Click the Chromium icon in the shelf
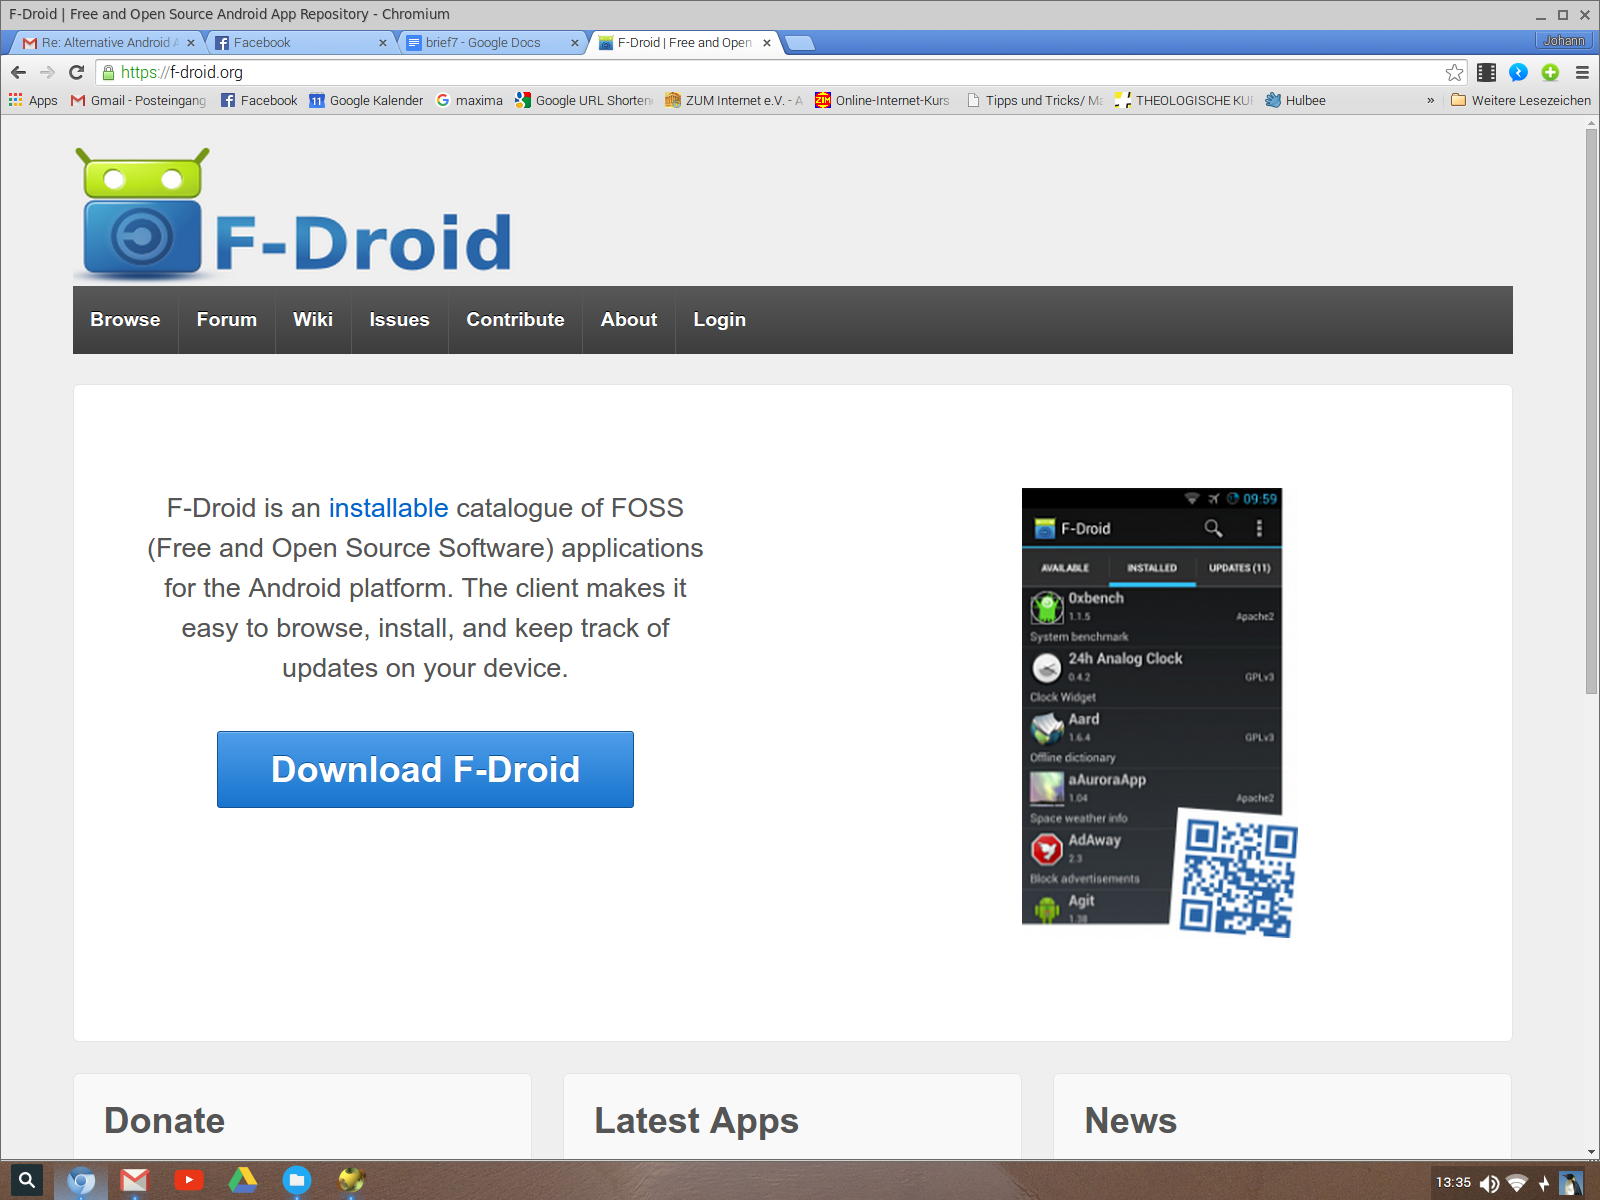Image resolution: width=1600 pixels, height=1200 pixels. 81,1181
